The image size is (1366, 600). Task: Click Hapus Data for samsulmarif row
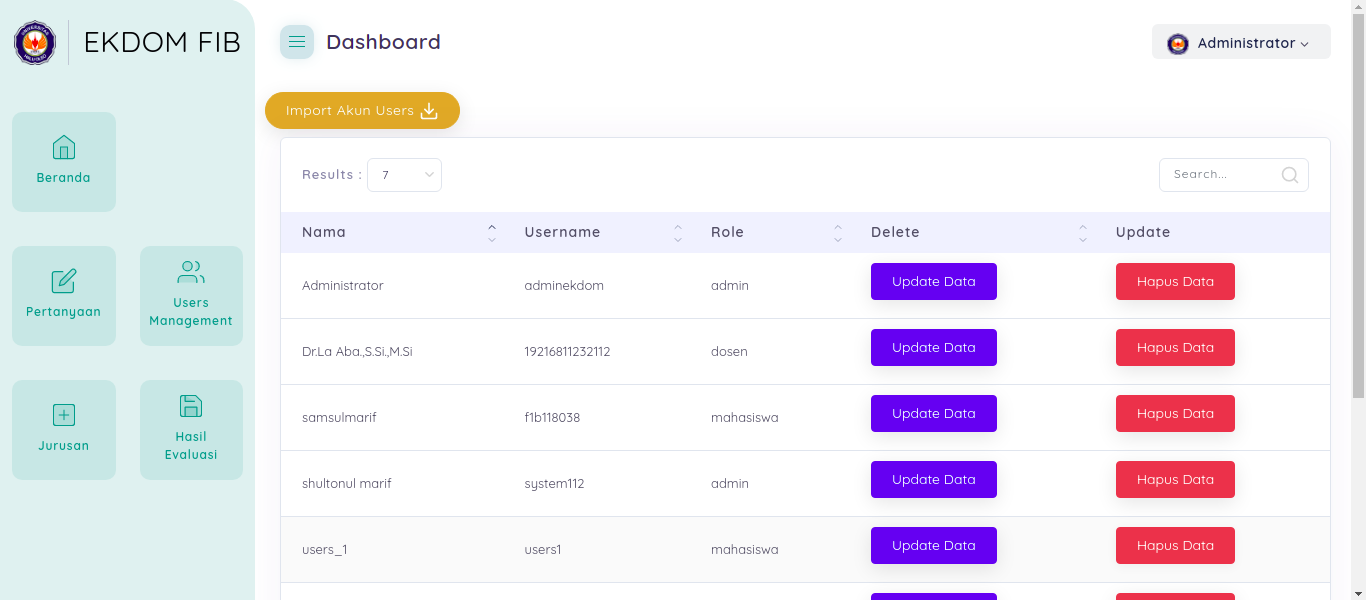[x=1175, y=414]
